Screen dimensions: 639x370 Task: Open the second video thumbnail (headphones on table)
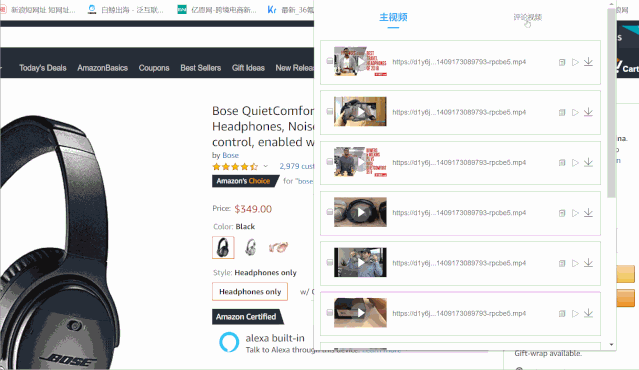[x=360, y=112]
